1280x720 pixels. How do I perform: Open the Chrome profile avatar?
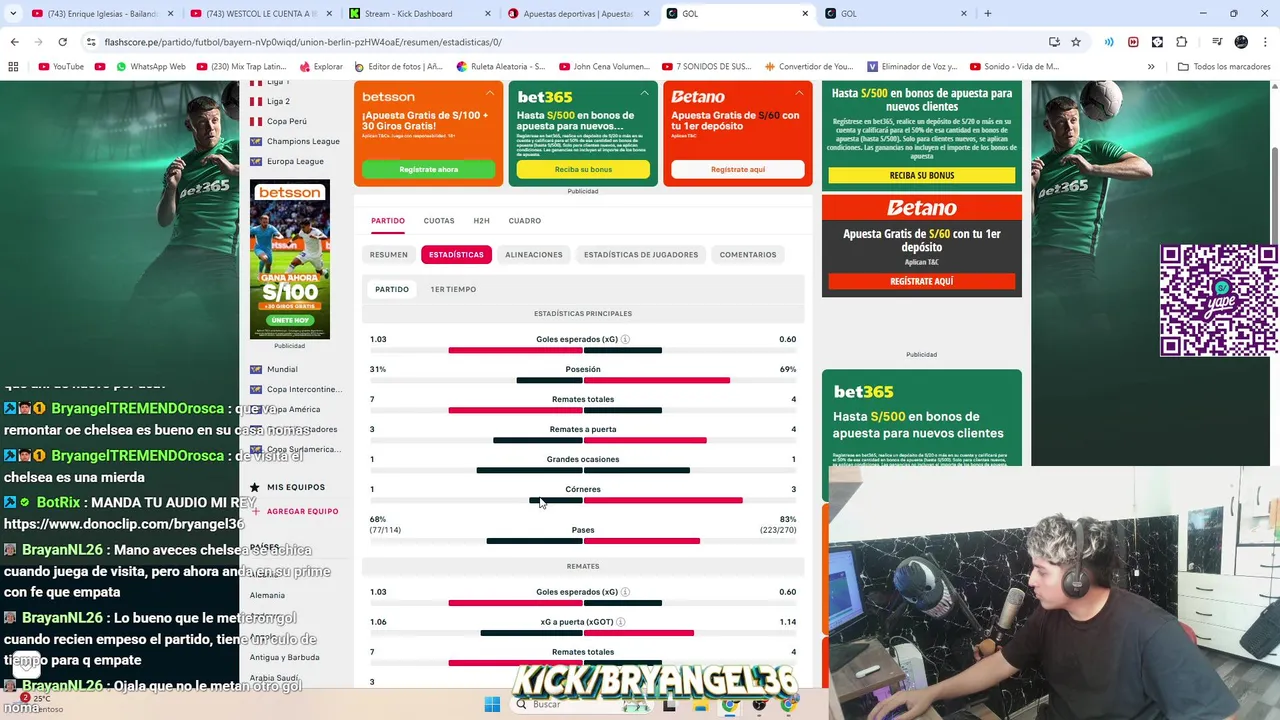(1241, 42)
